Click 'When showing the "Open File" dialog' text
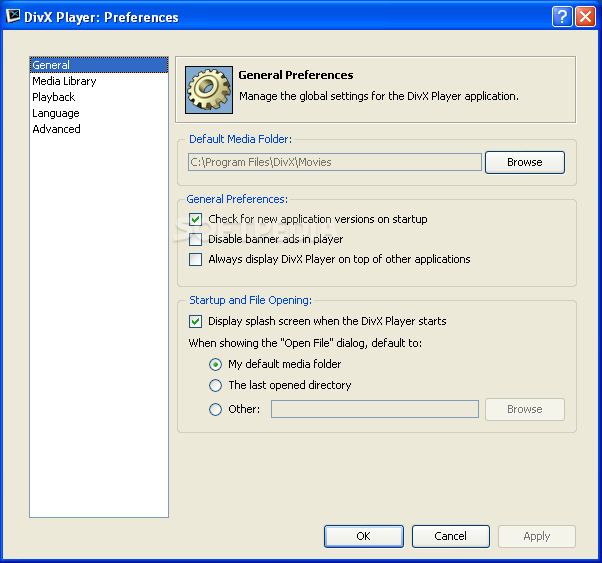 (305, 343)
